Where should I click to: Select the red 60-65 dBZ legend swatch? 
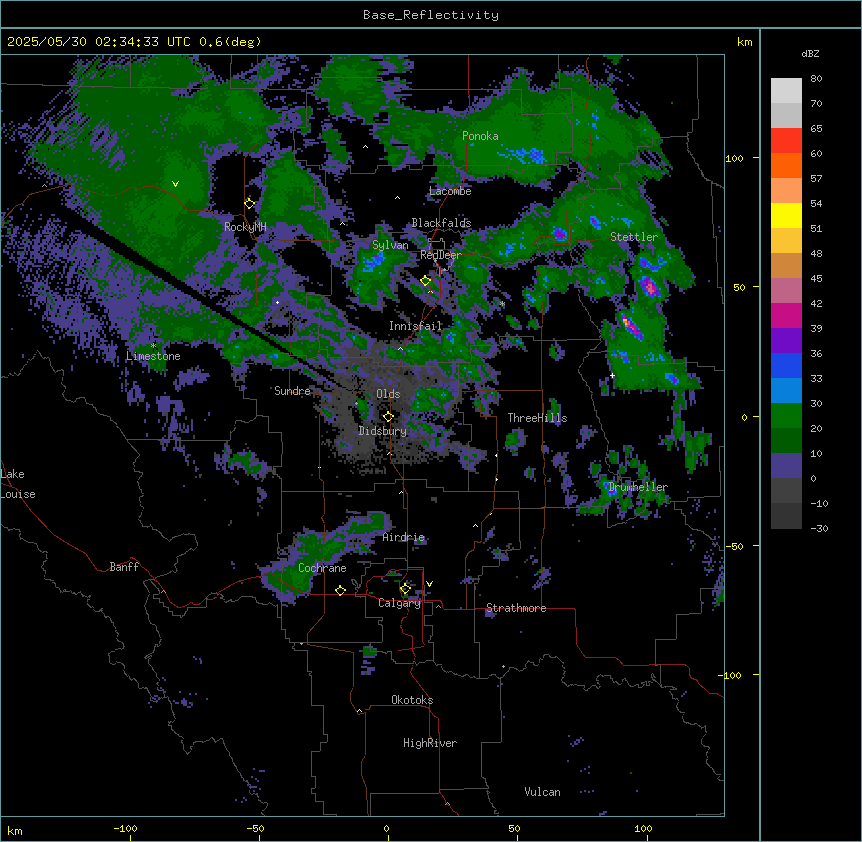coord(786,141)
